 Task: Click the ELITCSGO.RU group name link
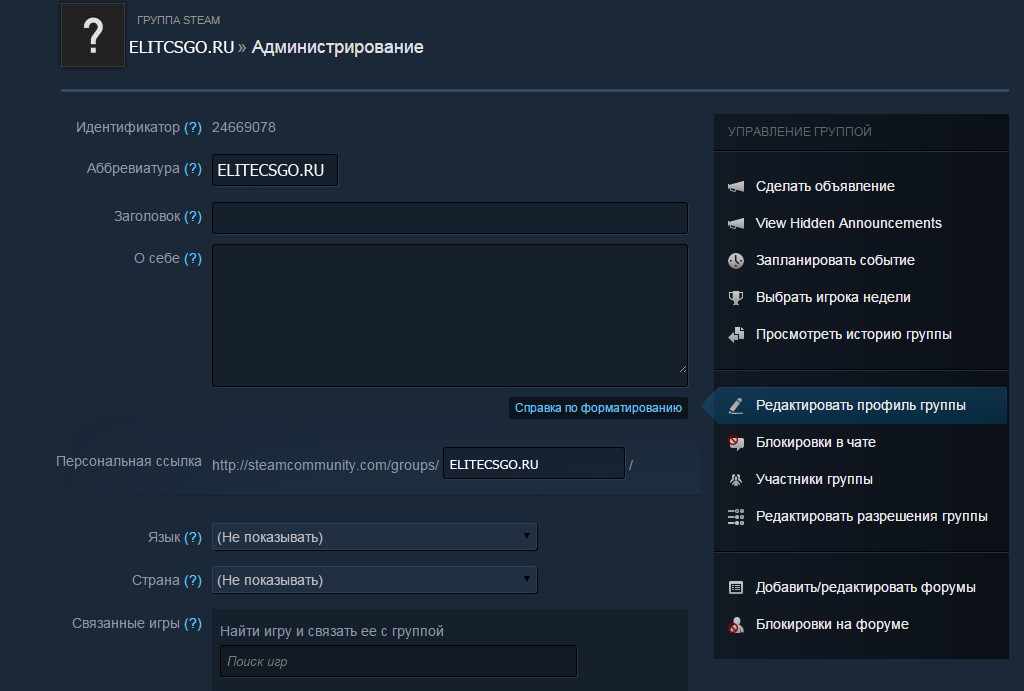pyautogui.click(x=181, y=47)
